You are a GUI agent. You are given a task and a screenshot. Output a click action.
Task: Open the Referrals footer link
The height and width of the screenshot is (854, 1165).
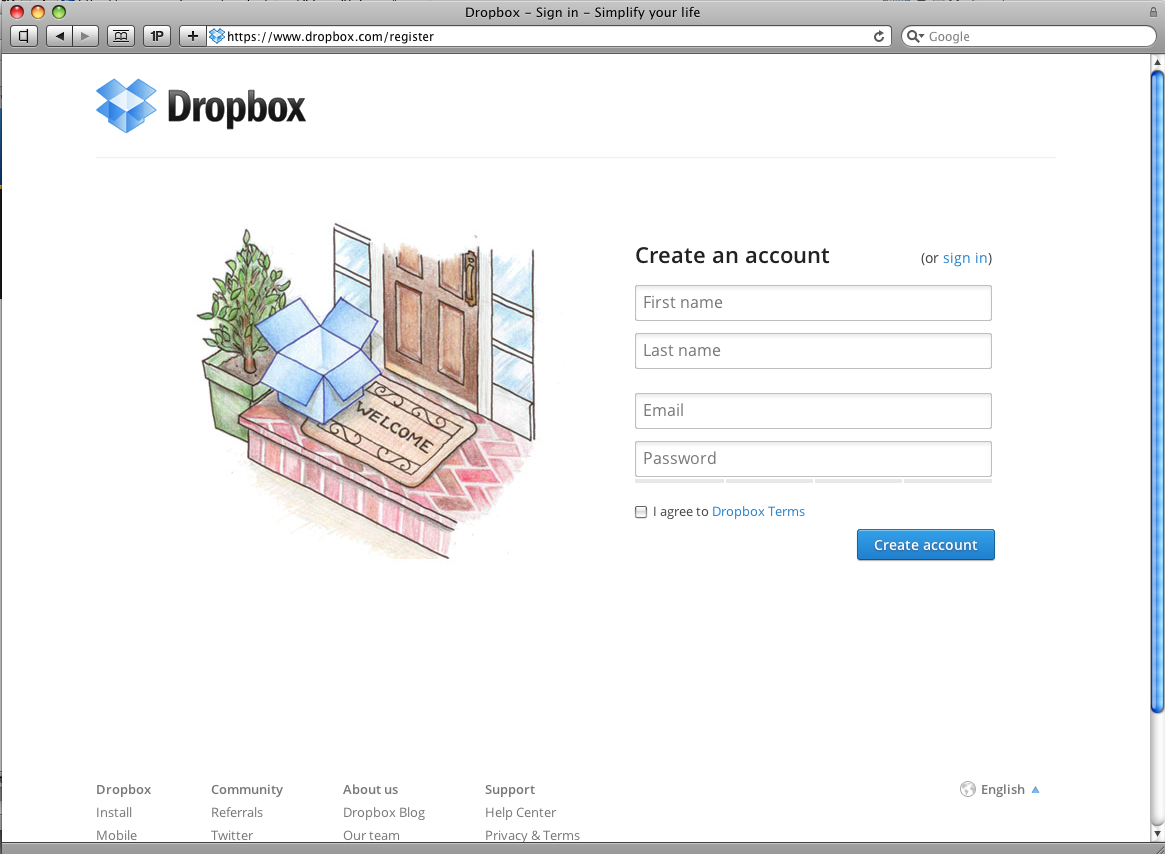(237, 812)
